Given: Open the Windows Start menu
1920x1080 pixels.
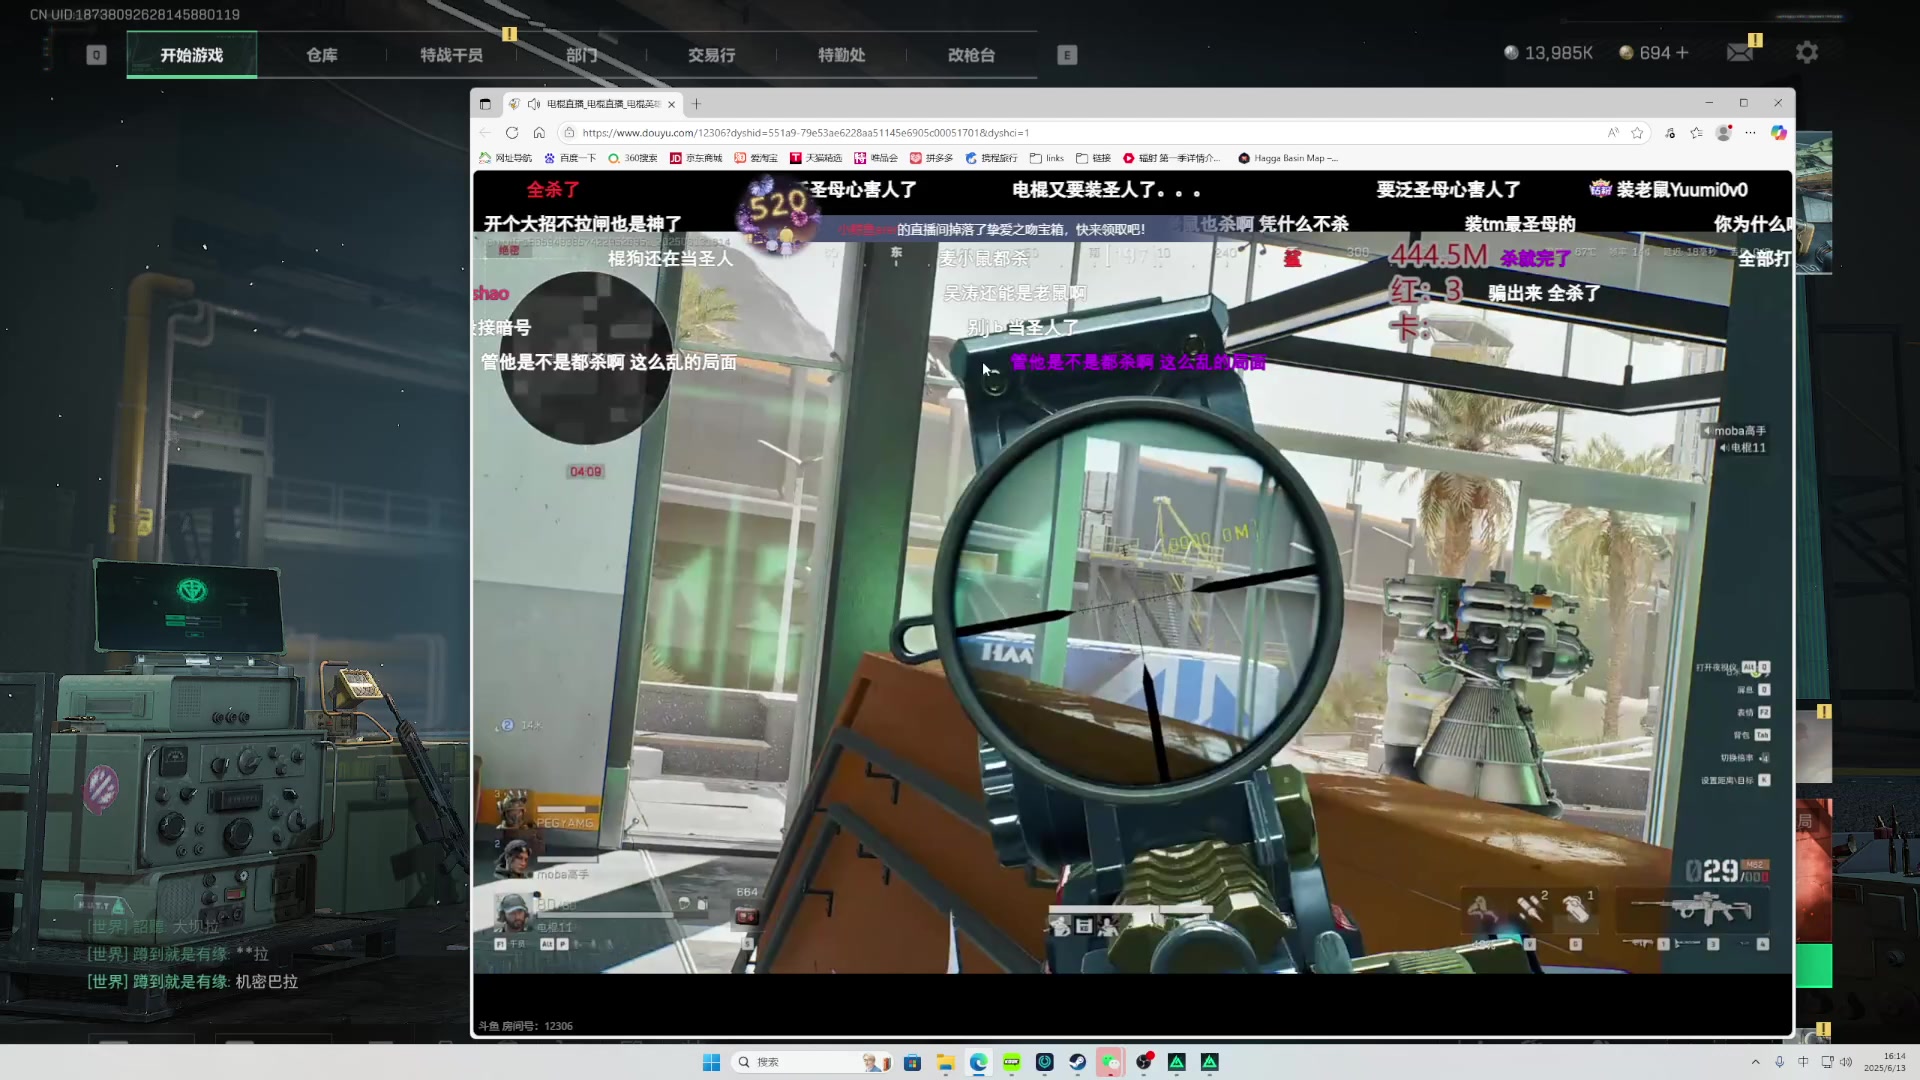Looking at the screenshot, I should click(x=711, y=1062).
